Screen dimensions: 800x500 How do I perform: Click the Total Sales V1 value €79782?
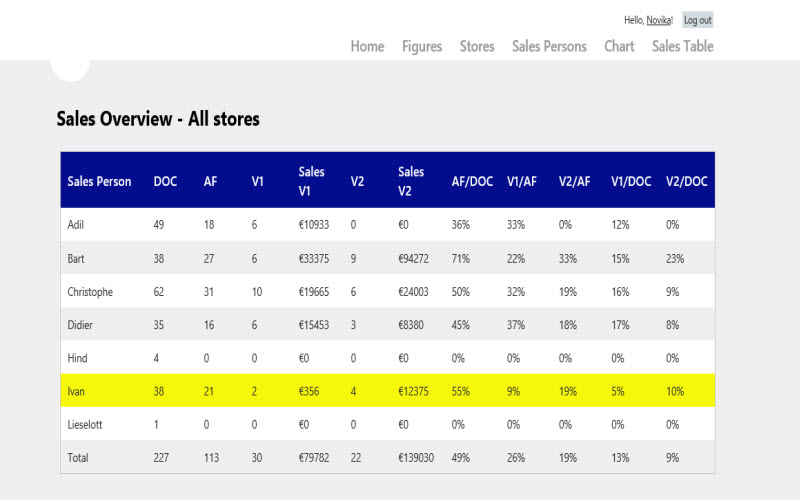tap(314, 458)
